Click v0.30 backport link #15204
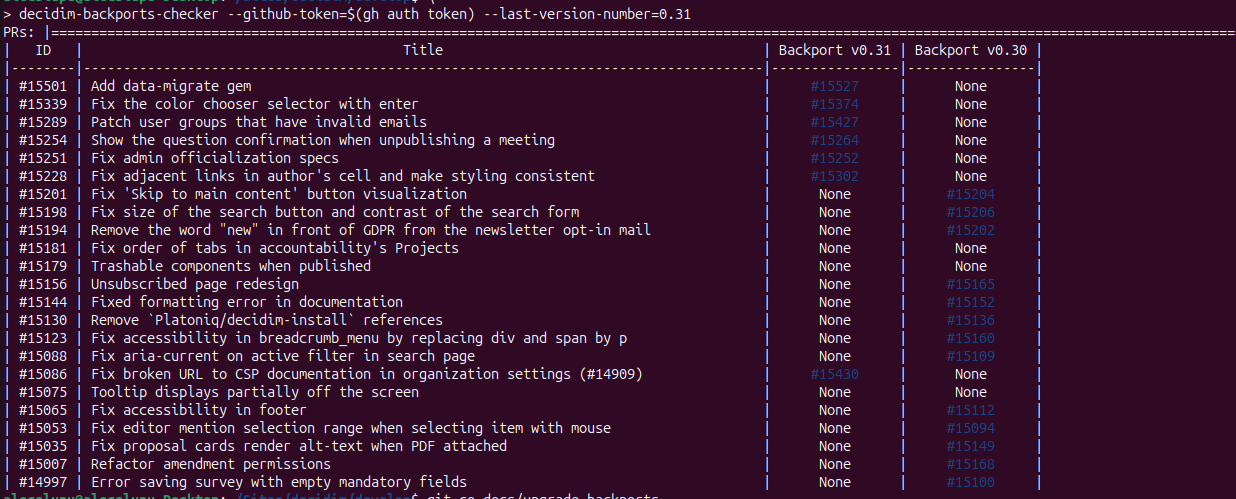 click(x=970, y=194)
